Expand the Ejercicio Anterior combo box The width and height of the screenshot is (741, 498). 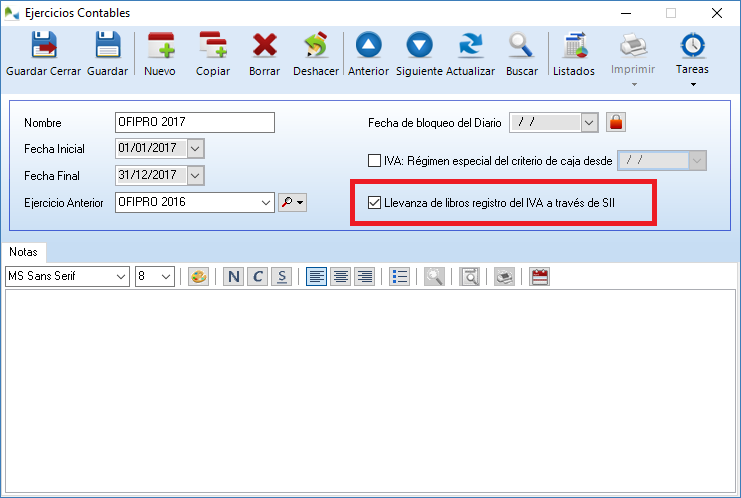pyautogui.click(x=266, y=202)
